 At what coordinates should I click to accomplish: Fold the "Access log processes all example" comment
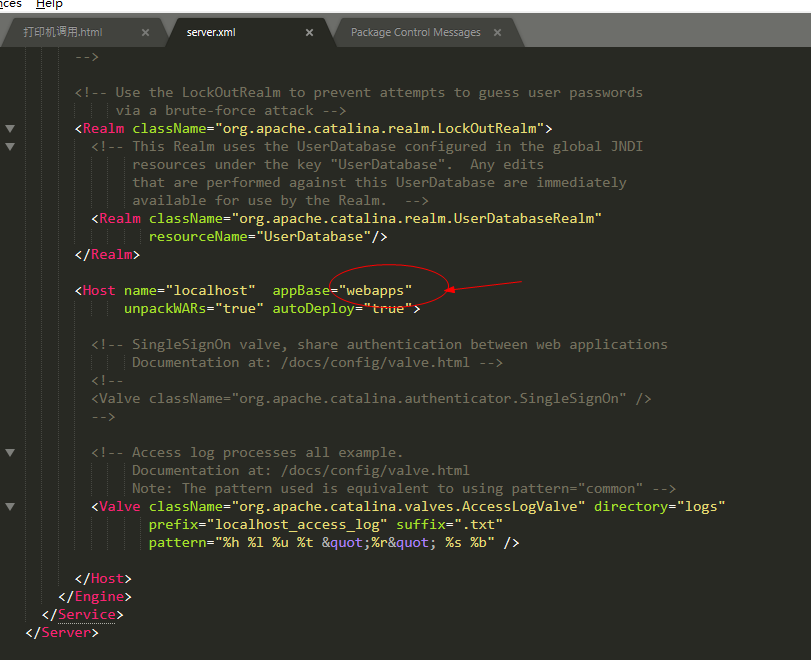pyautogui.click(x=10, y=453)
